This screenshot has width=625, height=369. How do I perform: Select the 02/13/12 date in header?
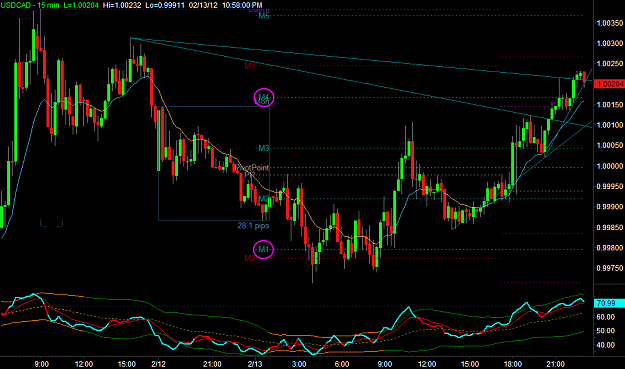coord(203,5)
